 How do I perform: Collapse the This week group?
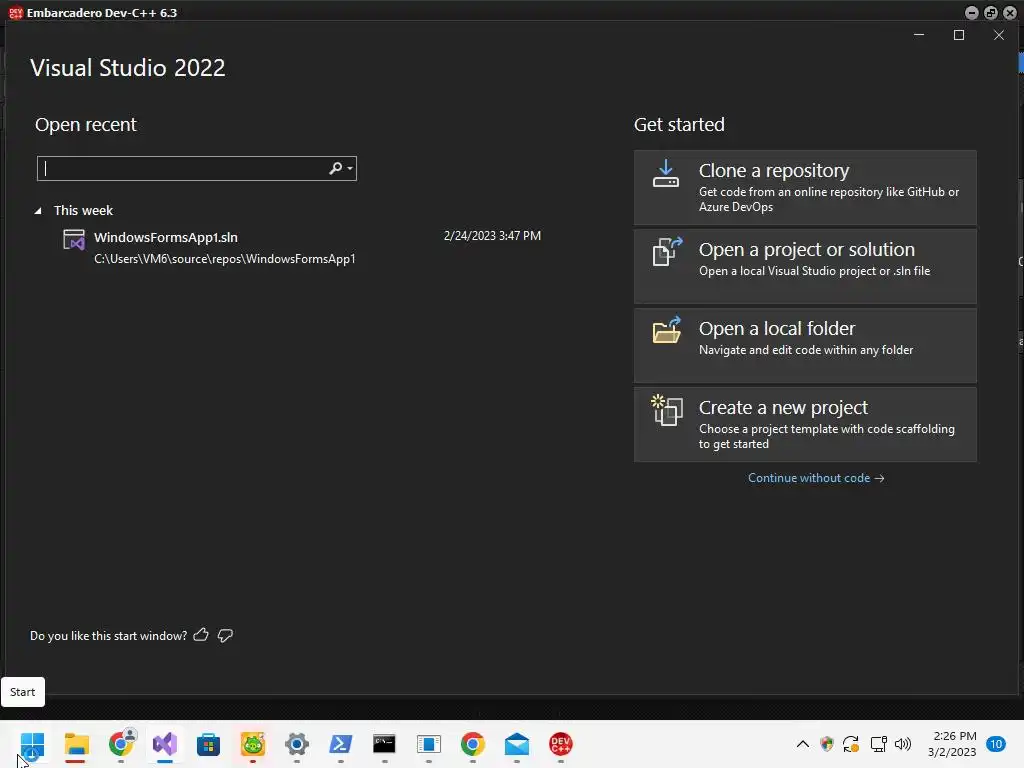pyautogui.click(x=38, y=210)
